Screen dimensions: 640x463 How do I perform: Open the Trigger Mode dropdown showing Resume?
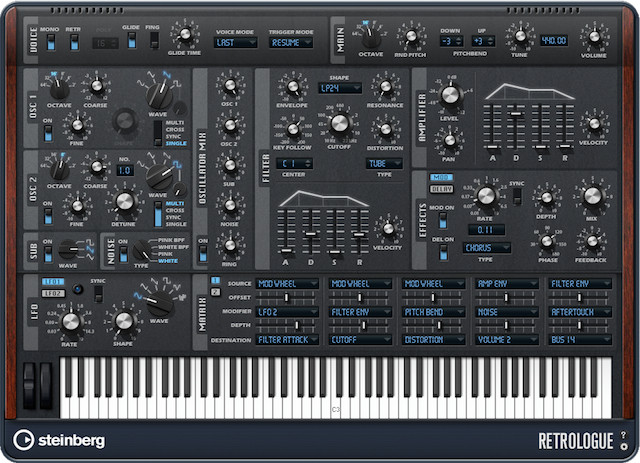[291, 42]
